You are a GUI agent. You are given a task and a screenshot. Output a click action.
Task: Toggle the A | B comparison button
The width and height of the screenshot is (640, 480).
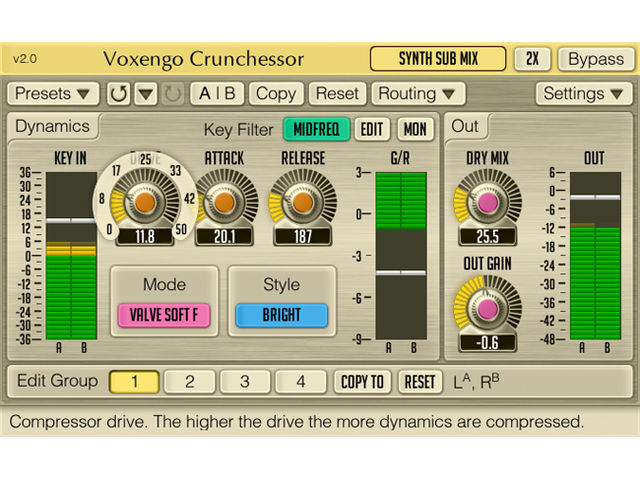click(217, 94)
